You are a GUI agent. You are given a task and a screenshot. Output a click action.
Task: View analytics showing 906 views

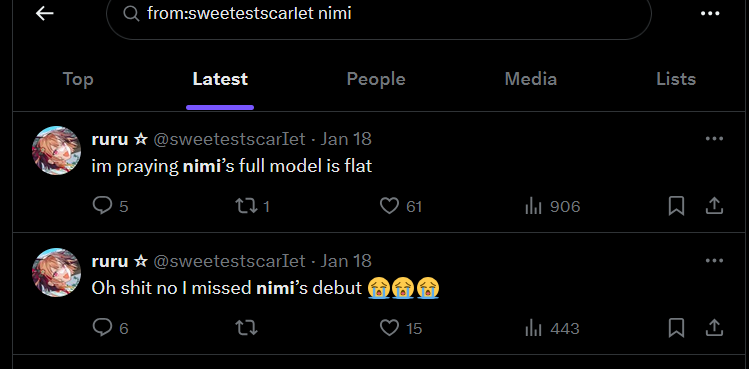[x=552, y=206]
